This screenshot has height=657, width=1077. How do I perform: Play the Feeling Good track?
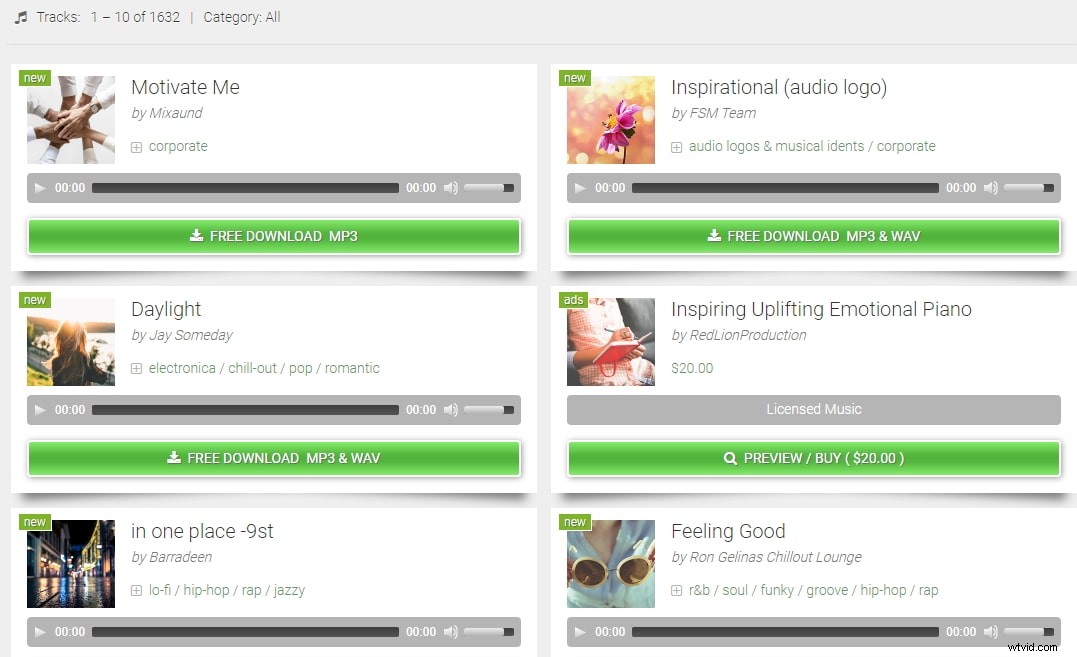tap(580, 632)
